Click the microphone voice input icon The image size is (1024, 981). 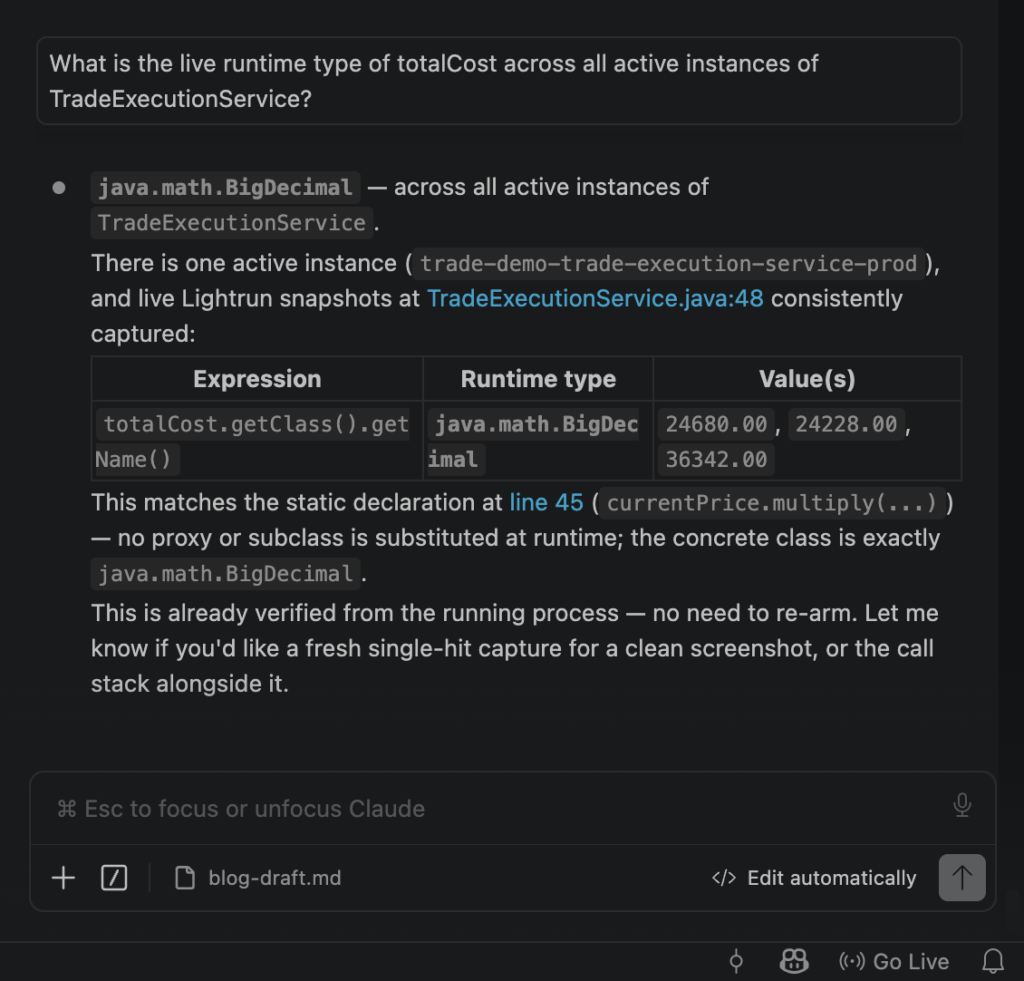coord(962,805)
